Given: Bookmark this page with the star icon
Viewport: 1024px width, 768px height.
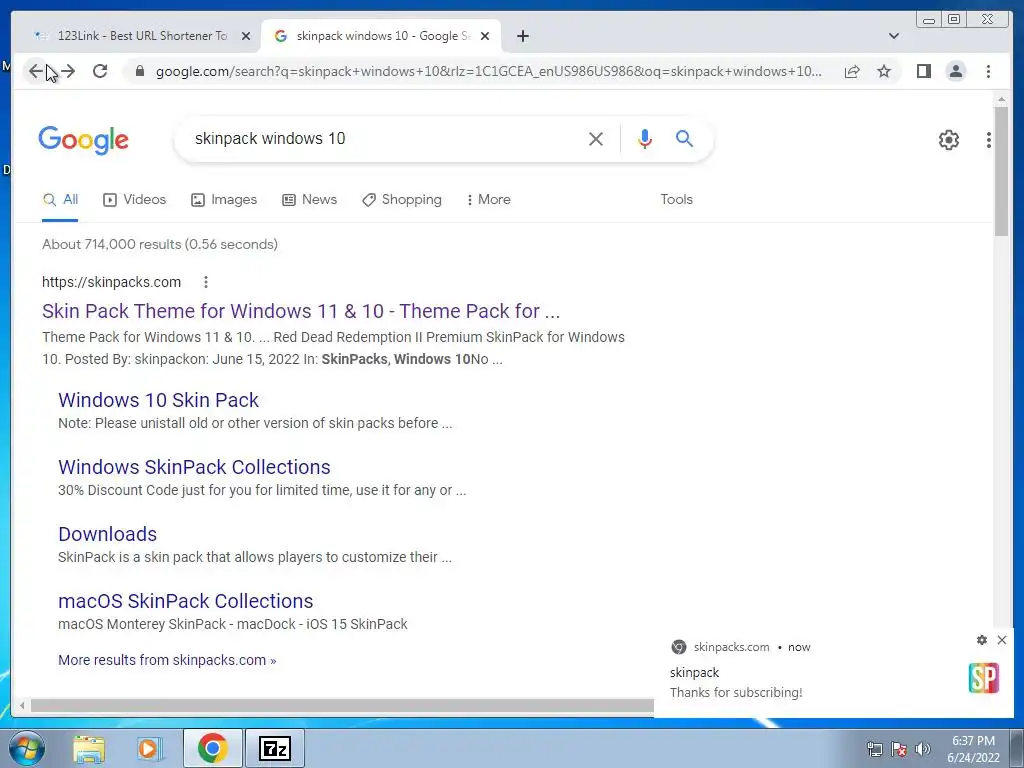Looking at the screenshot, I should click(x=884, y=71).
